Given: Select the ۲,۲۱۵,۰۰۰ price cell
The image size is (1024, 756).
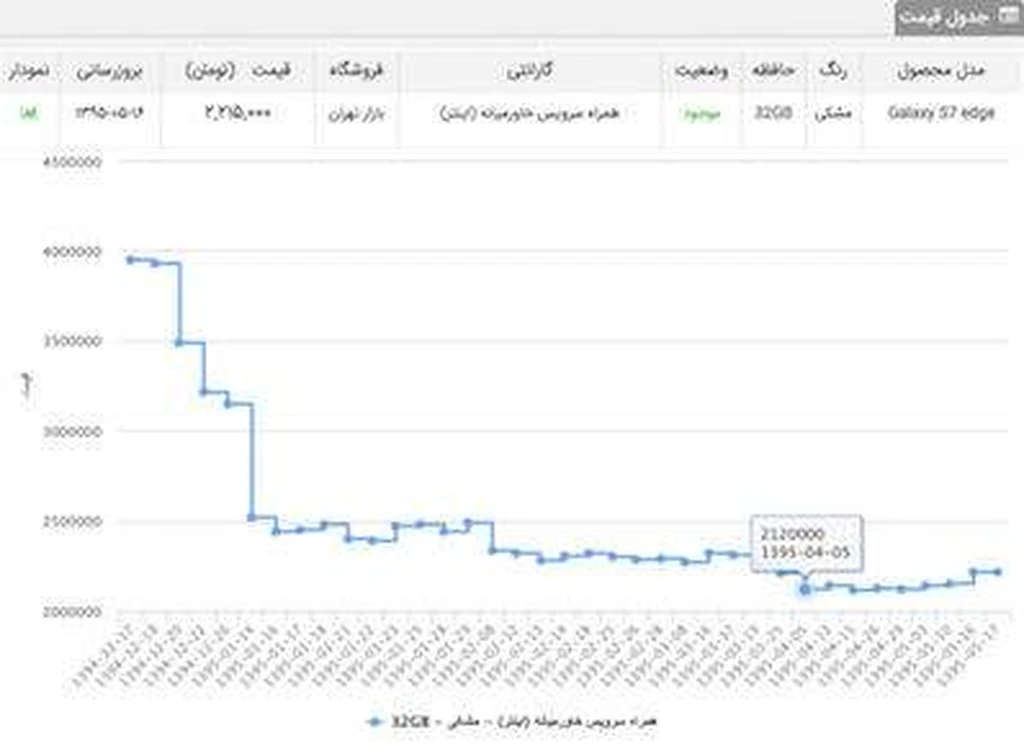Looking at the screenshot, I should (238, 113).
